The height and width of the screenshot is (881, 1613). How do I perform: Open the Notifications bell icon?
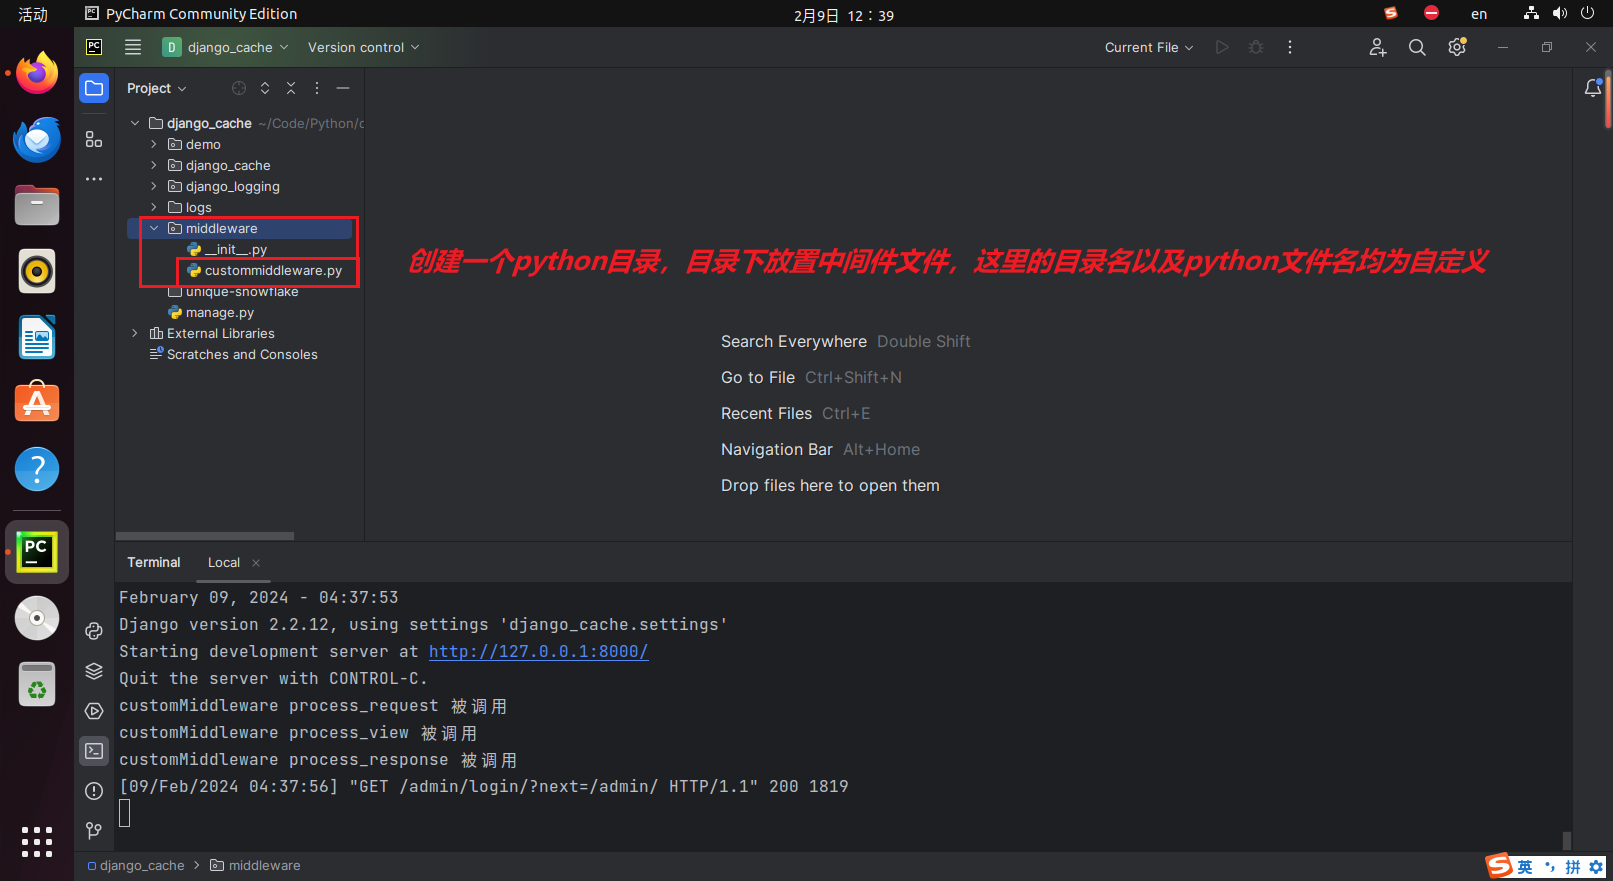[x=1593, y=88]
